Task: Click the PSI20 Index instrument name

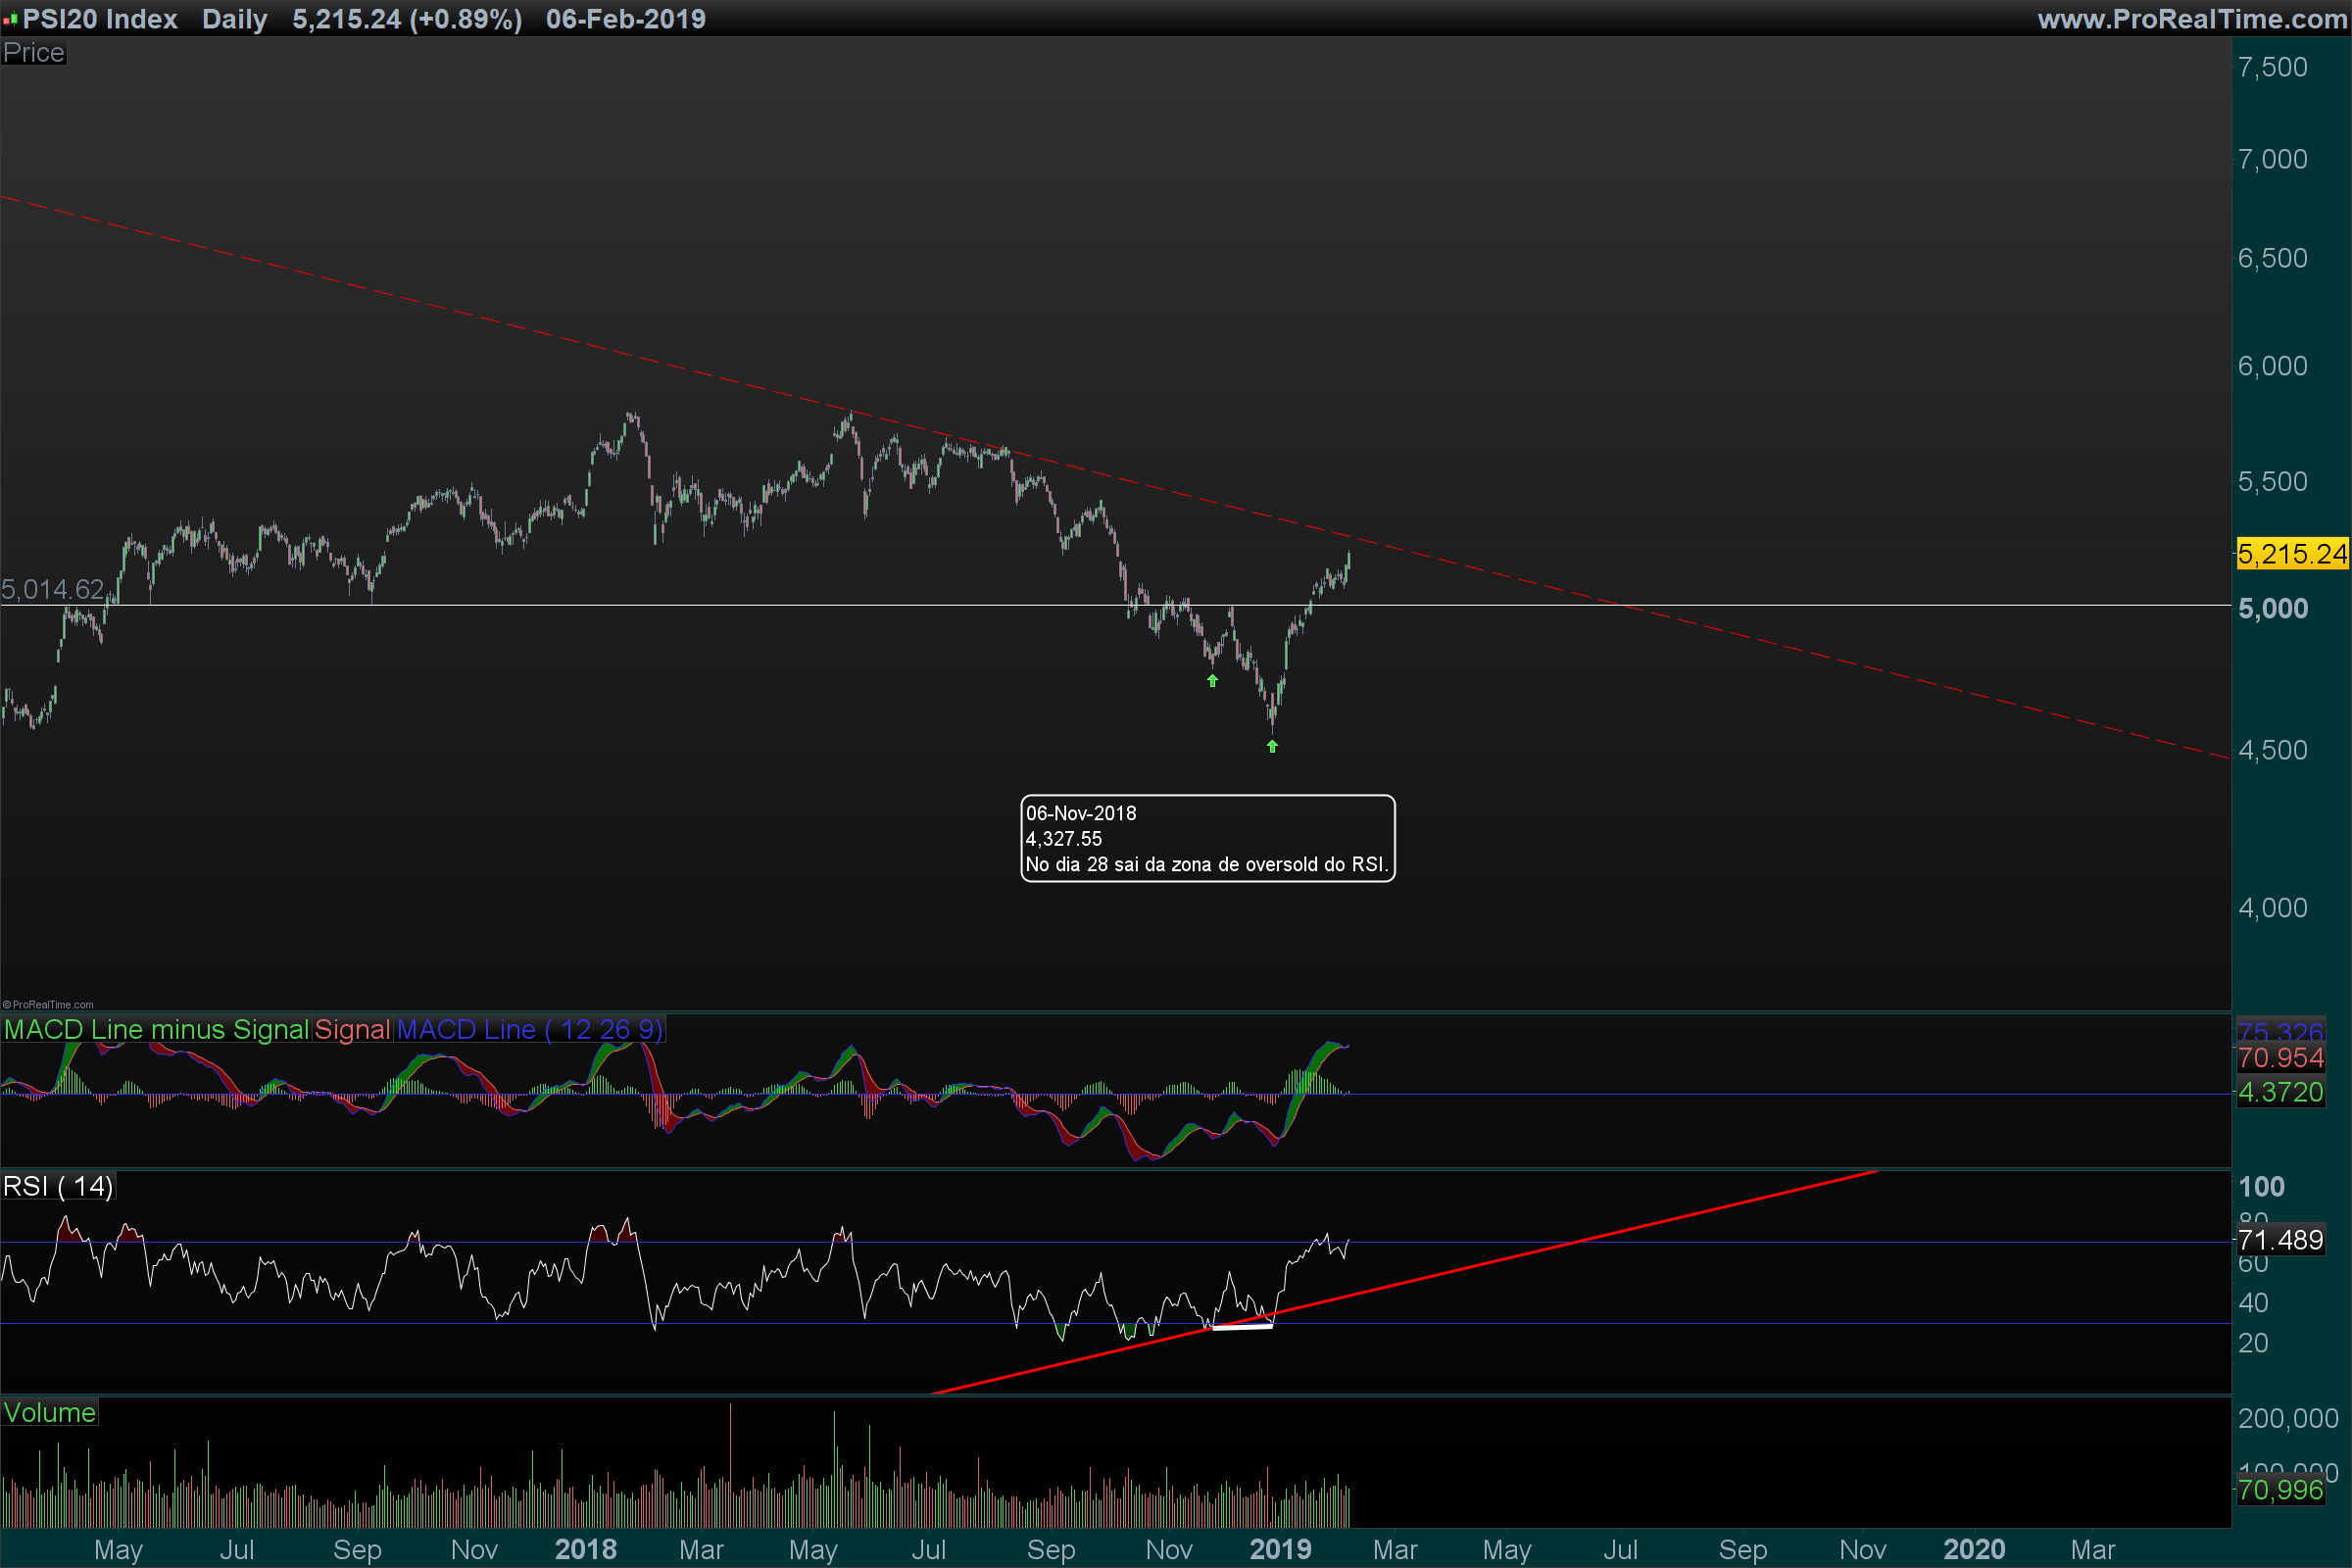Action: (x=100, y=19)
